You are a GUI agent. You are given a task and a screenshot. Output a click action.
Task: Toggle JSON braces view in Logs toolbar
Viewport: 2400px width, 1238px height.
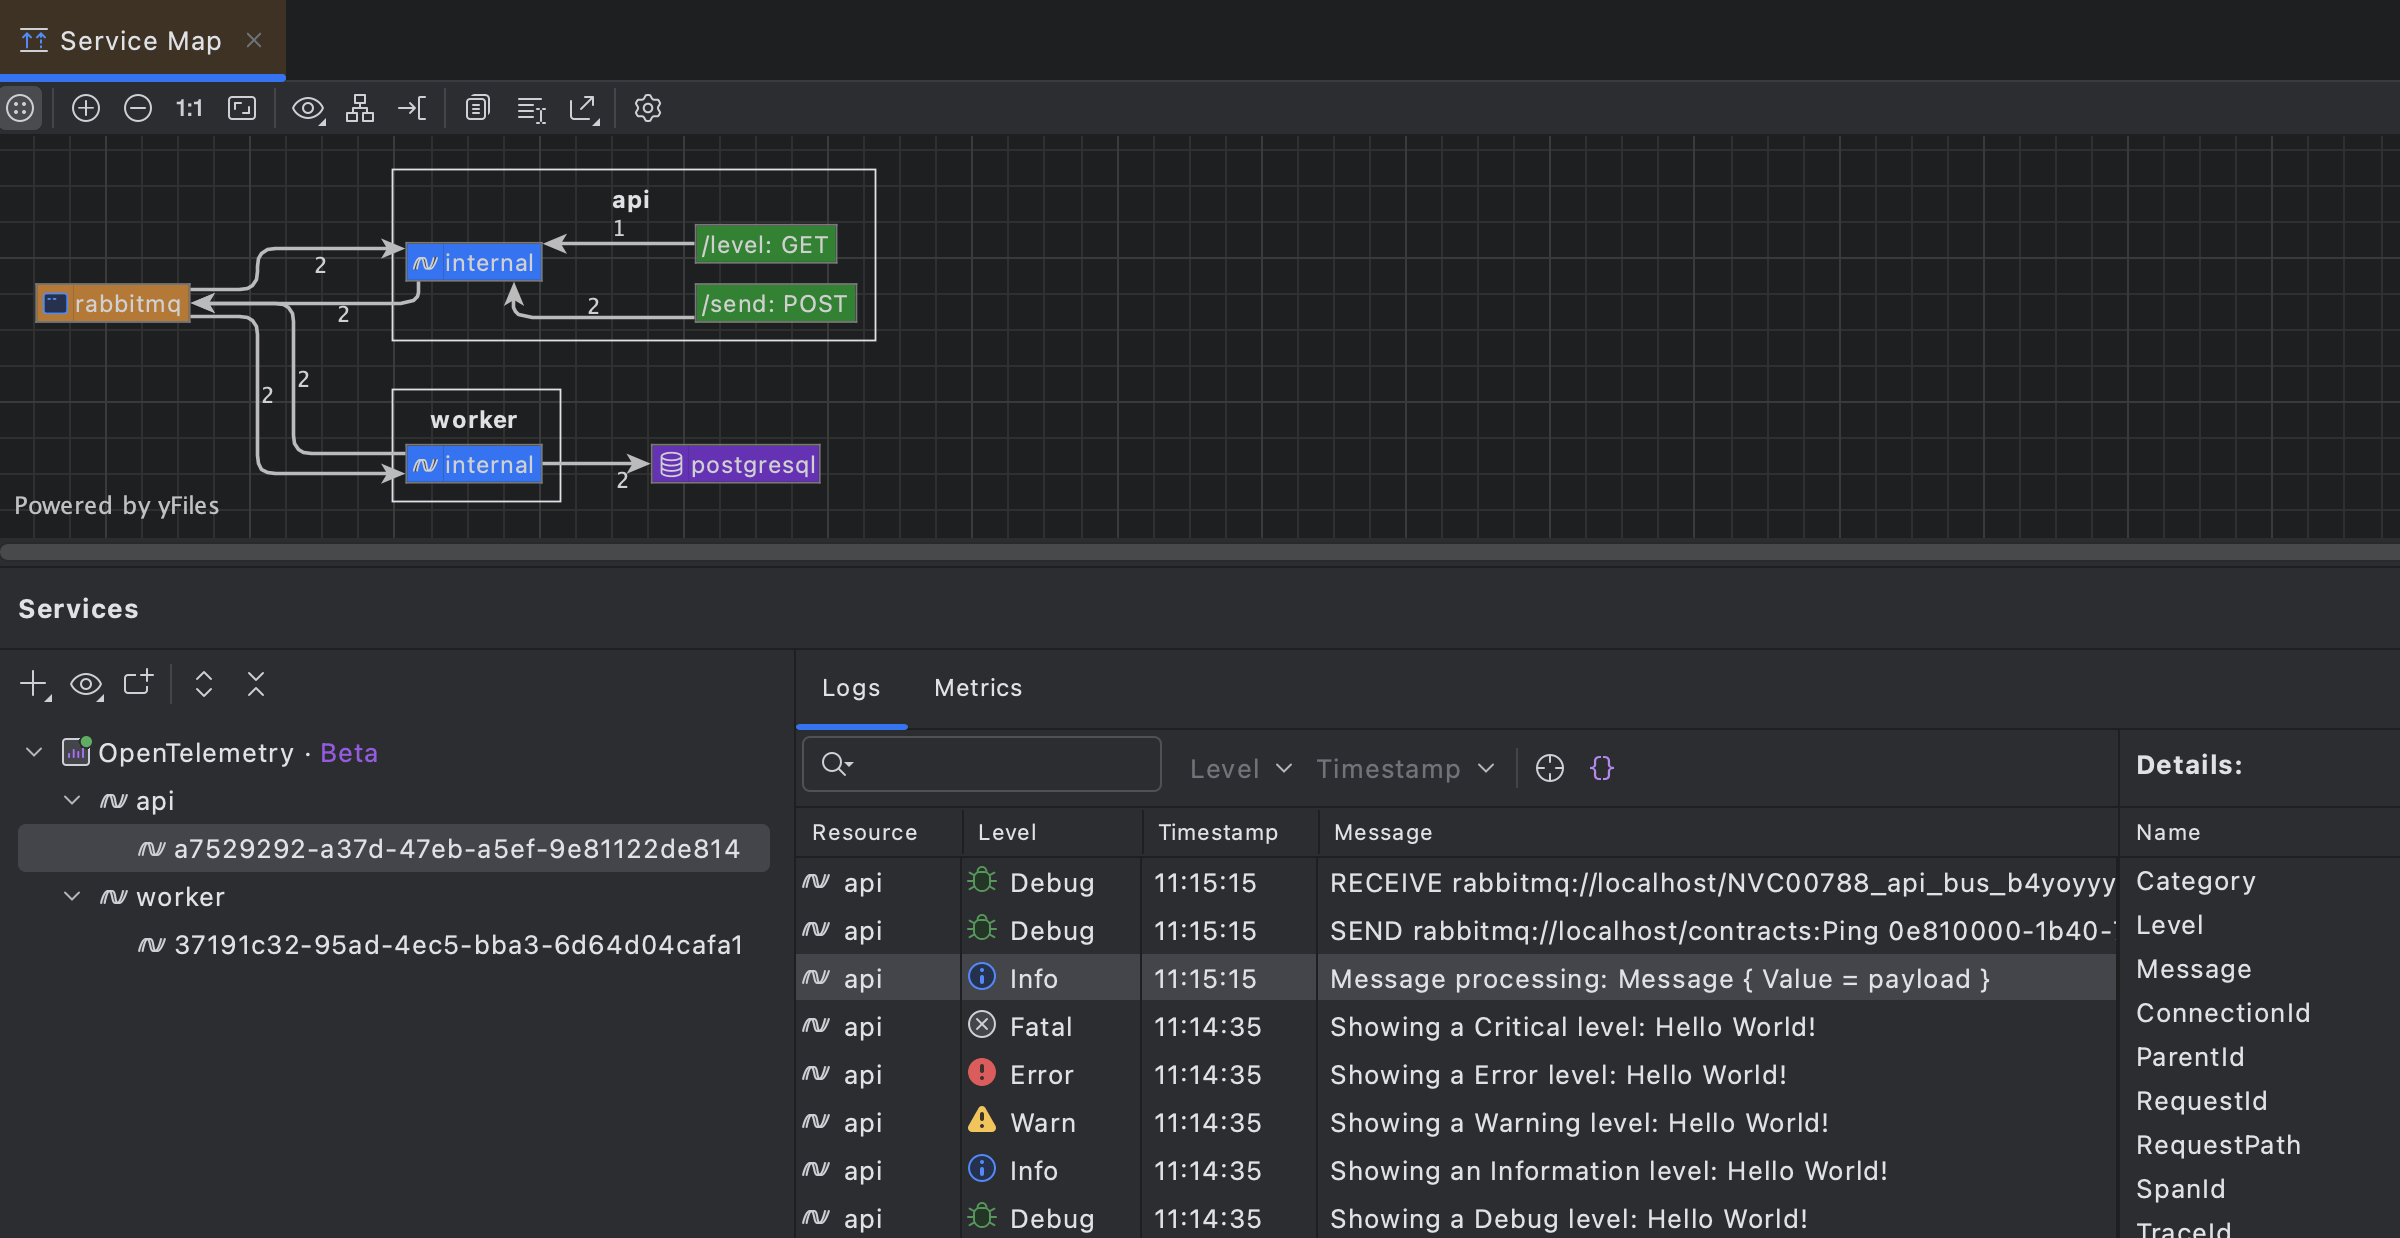click(1602, 768)
